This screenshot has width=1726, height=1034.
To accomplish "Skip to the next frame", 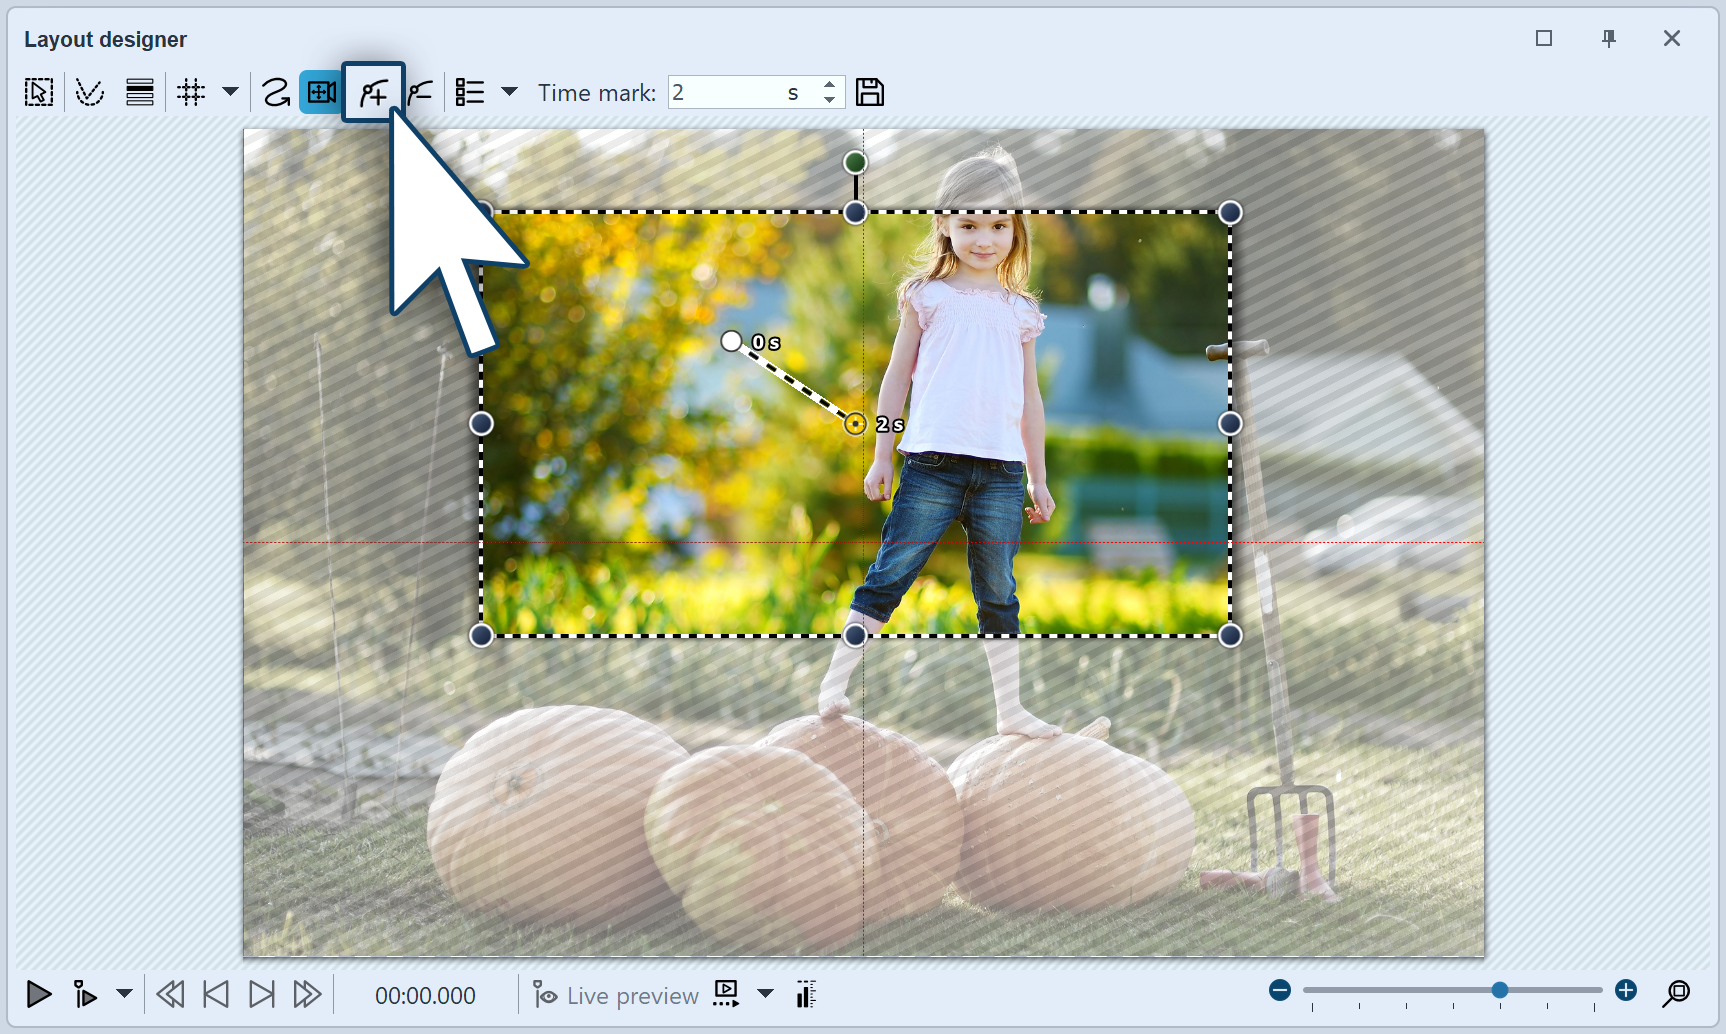I will (262, 994).
